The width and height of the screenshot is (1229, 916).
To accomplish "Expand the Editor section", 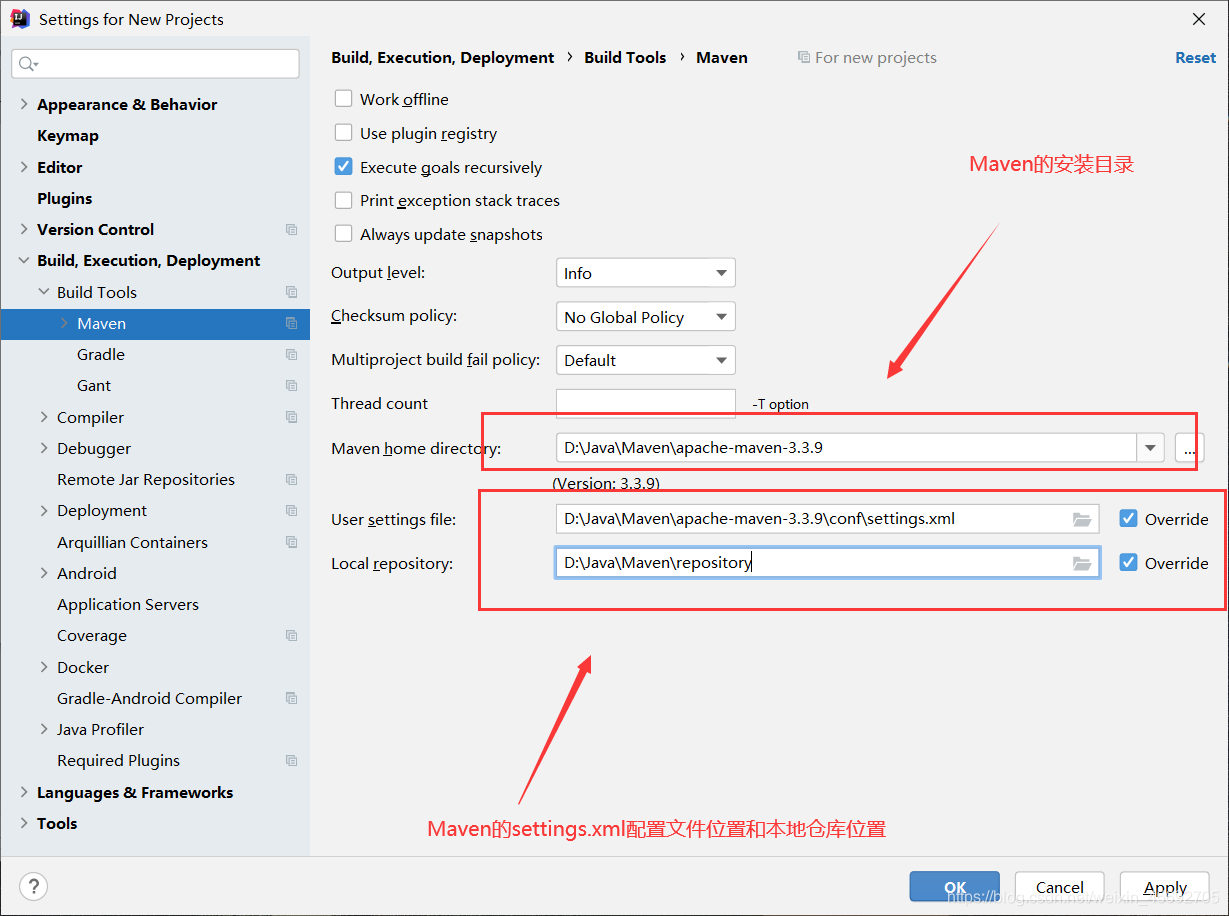I will tap(24, 167).
